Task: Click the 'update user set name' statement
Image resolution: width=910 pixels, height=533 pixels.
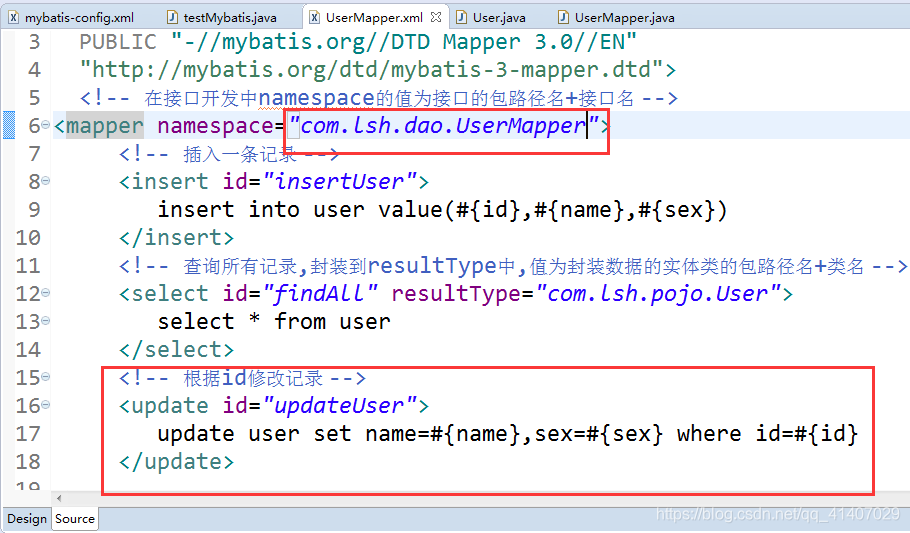Action: (508, 434)
